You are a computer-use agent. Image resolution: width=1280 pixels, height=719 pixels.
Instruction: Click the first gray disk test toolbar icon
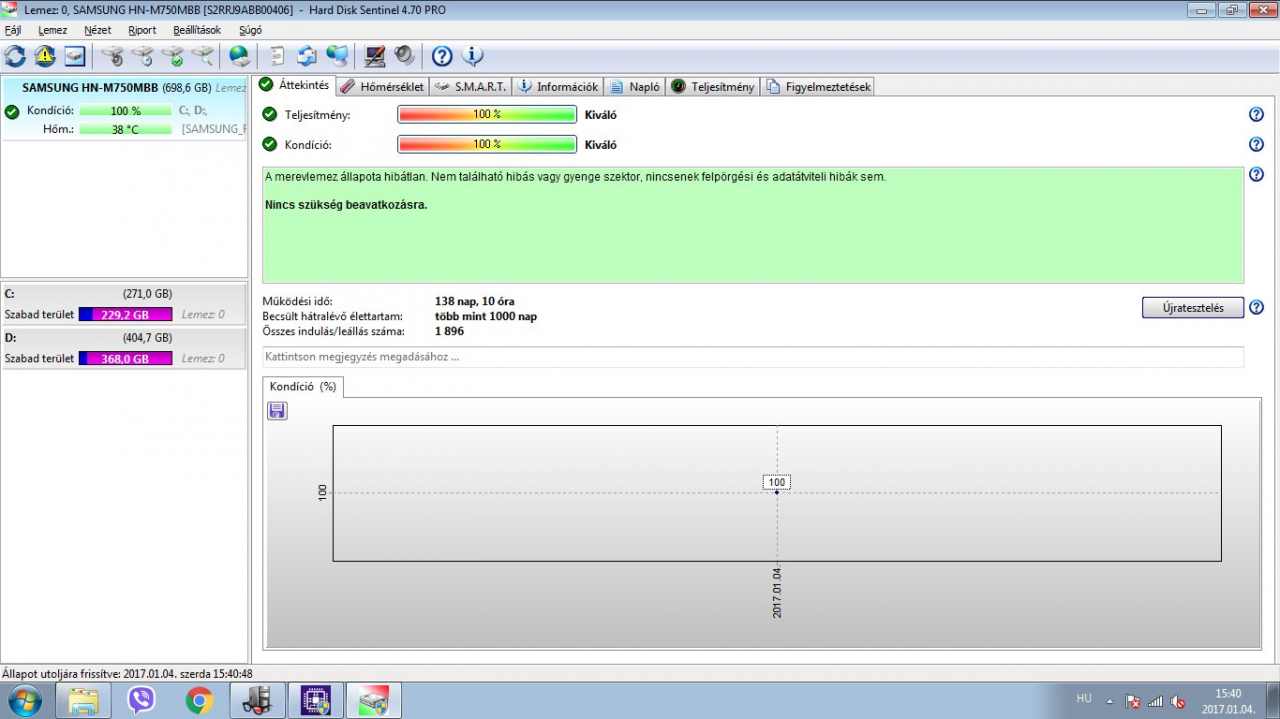pyautogui.click(x=113, y=56)
